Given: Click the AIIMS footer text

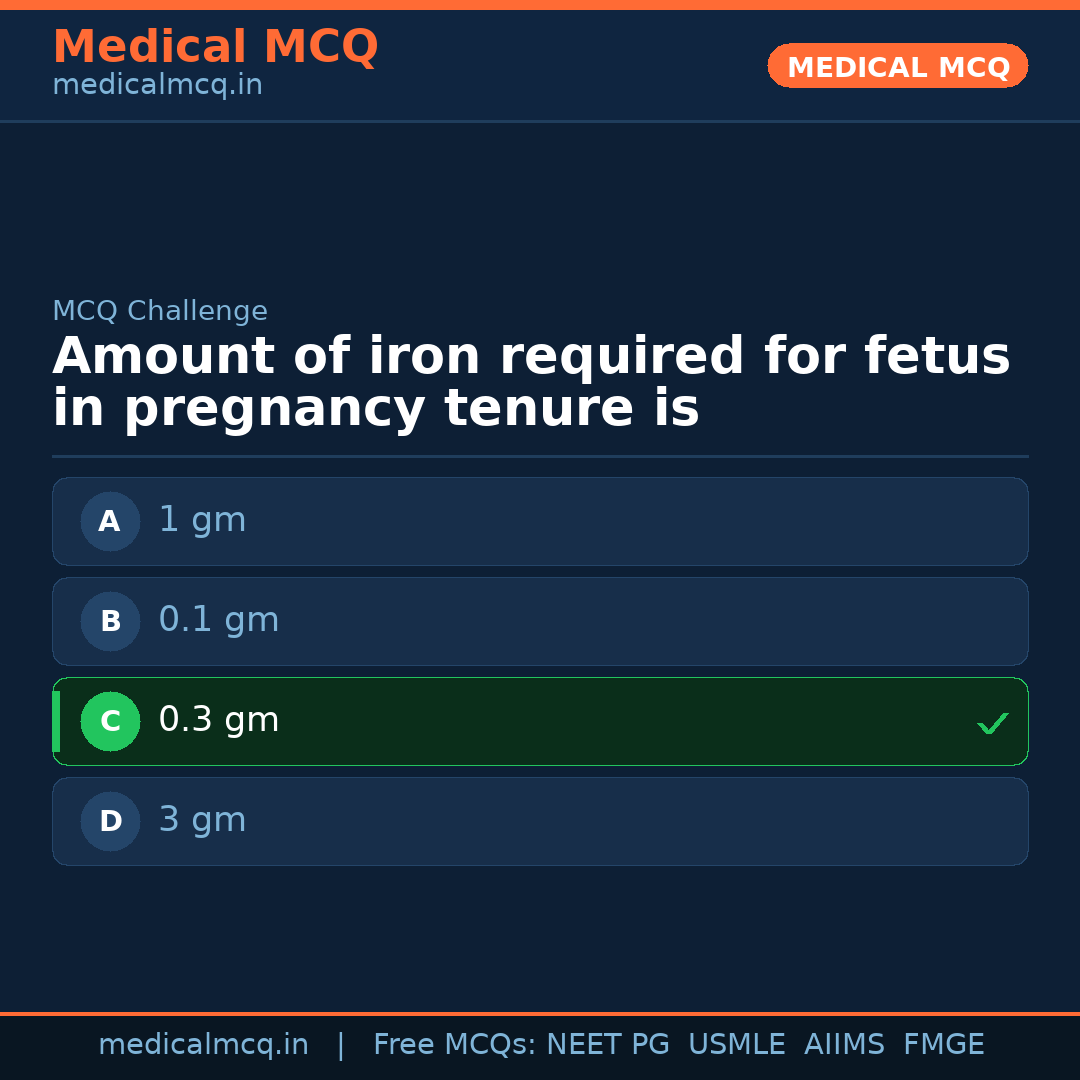Looking at the screenshot, I should (844, 1045).
